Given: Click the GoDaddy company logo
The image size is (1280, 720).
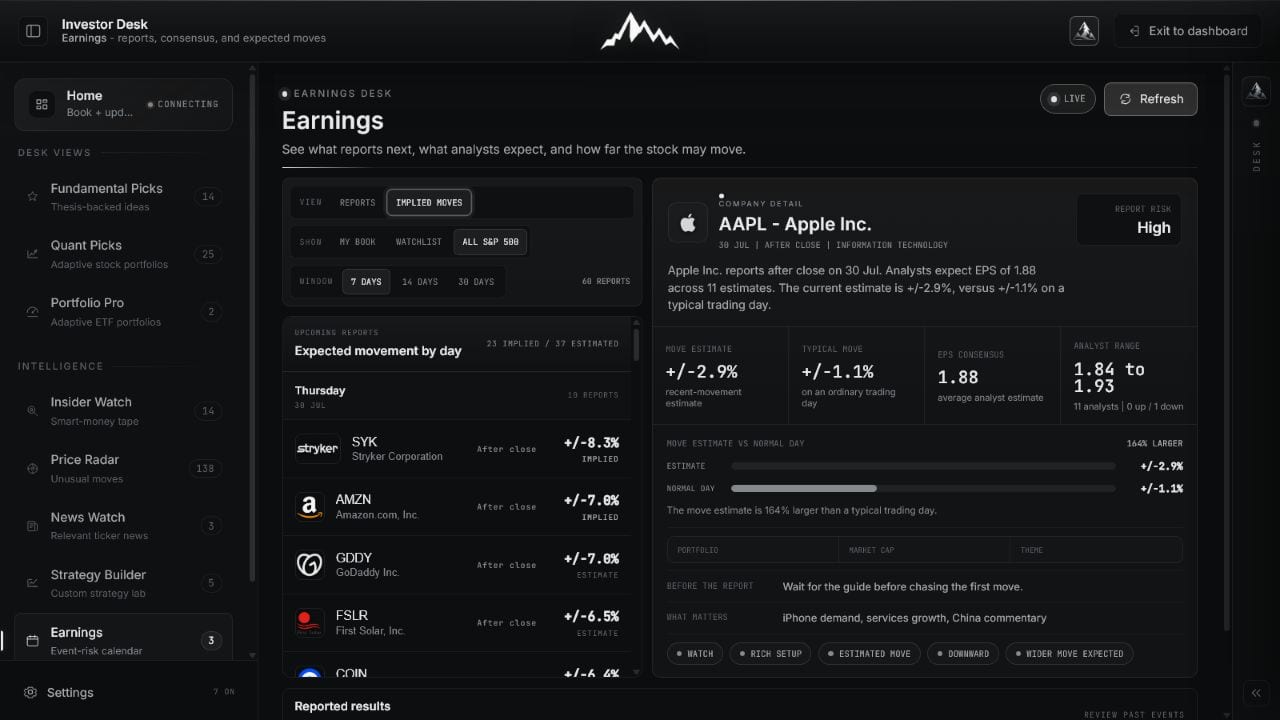Looking at the screenshot, I should tap(310, 565).
